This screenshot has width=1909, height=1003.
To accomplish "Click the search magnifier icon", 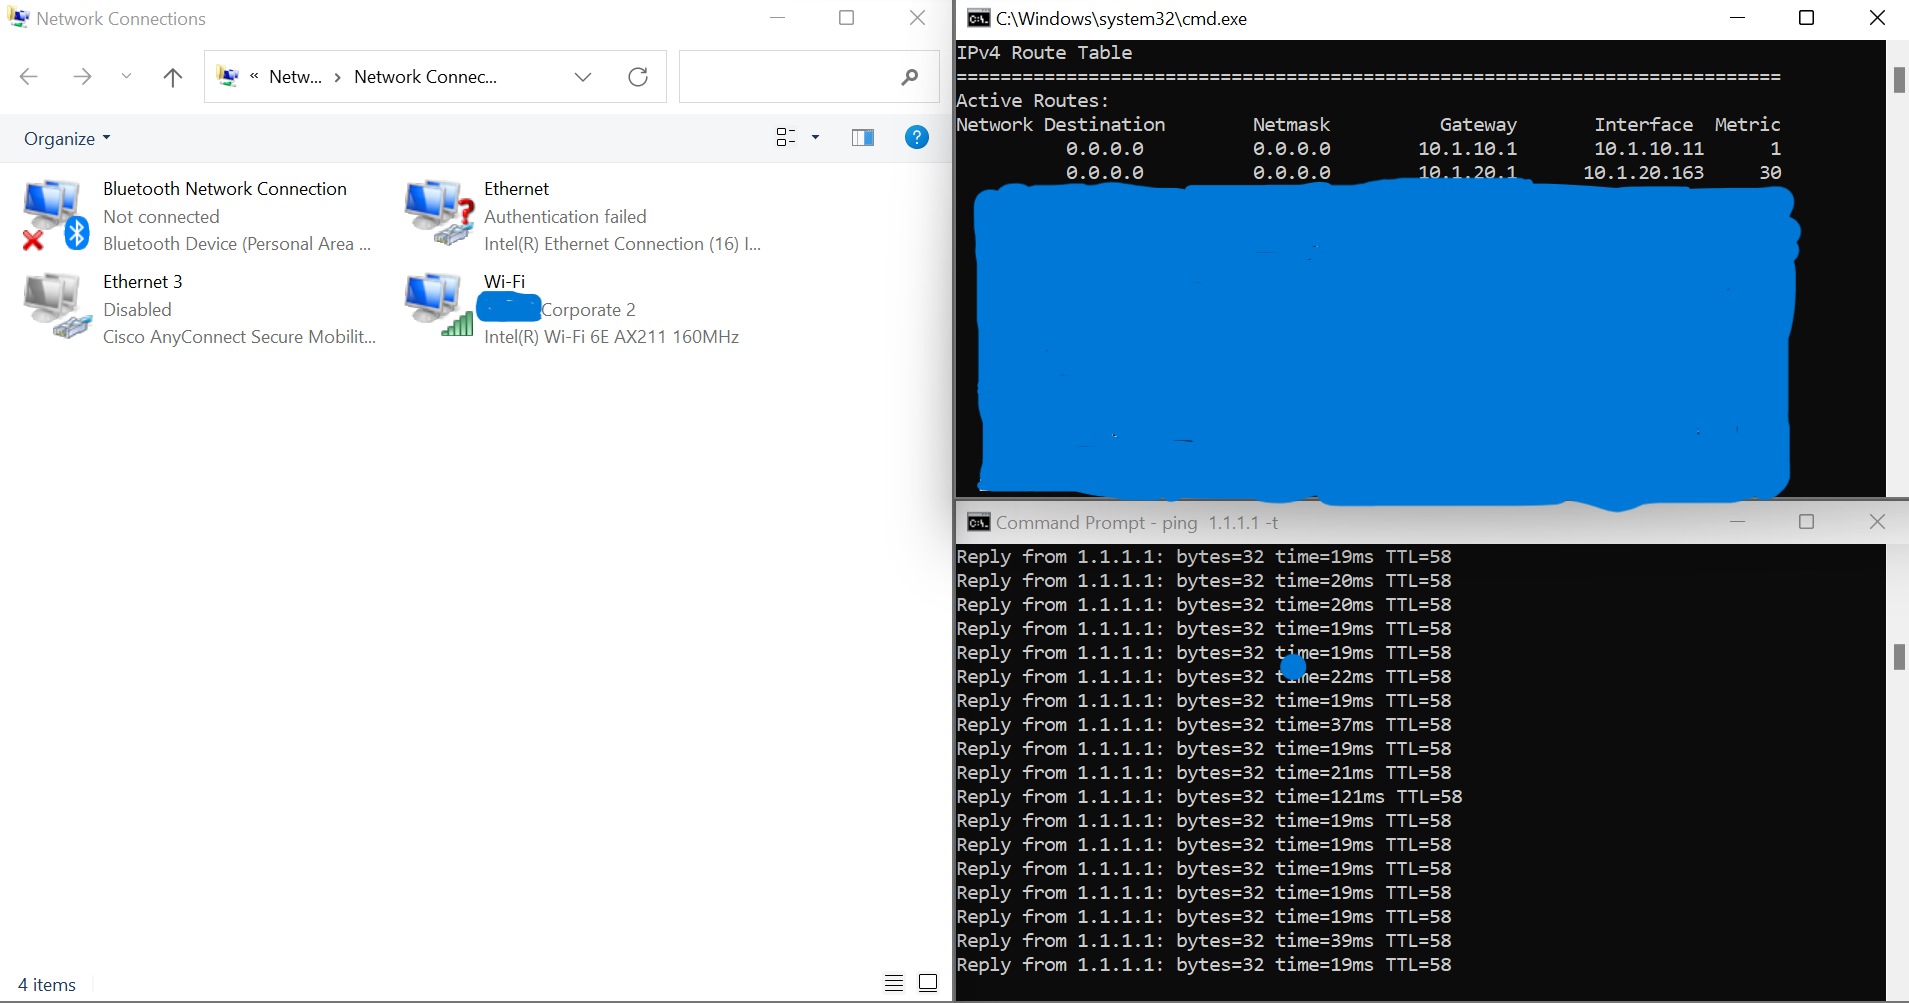I will coord(909,77).
